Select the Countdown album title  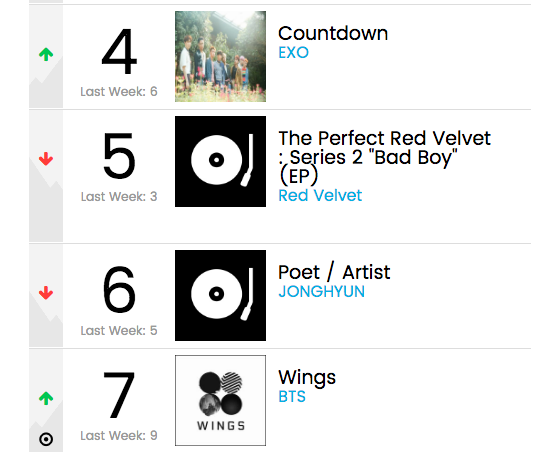coord(333,34)
